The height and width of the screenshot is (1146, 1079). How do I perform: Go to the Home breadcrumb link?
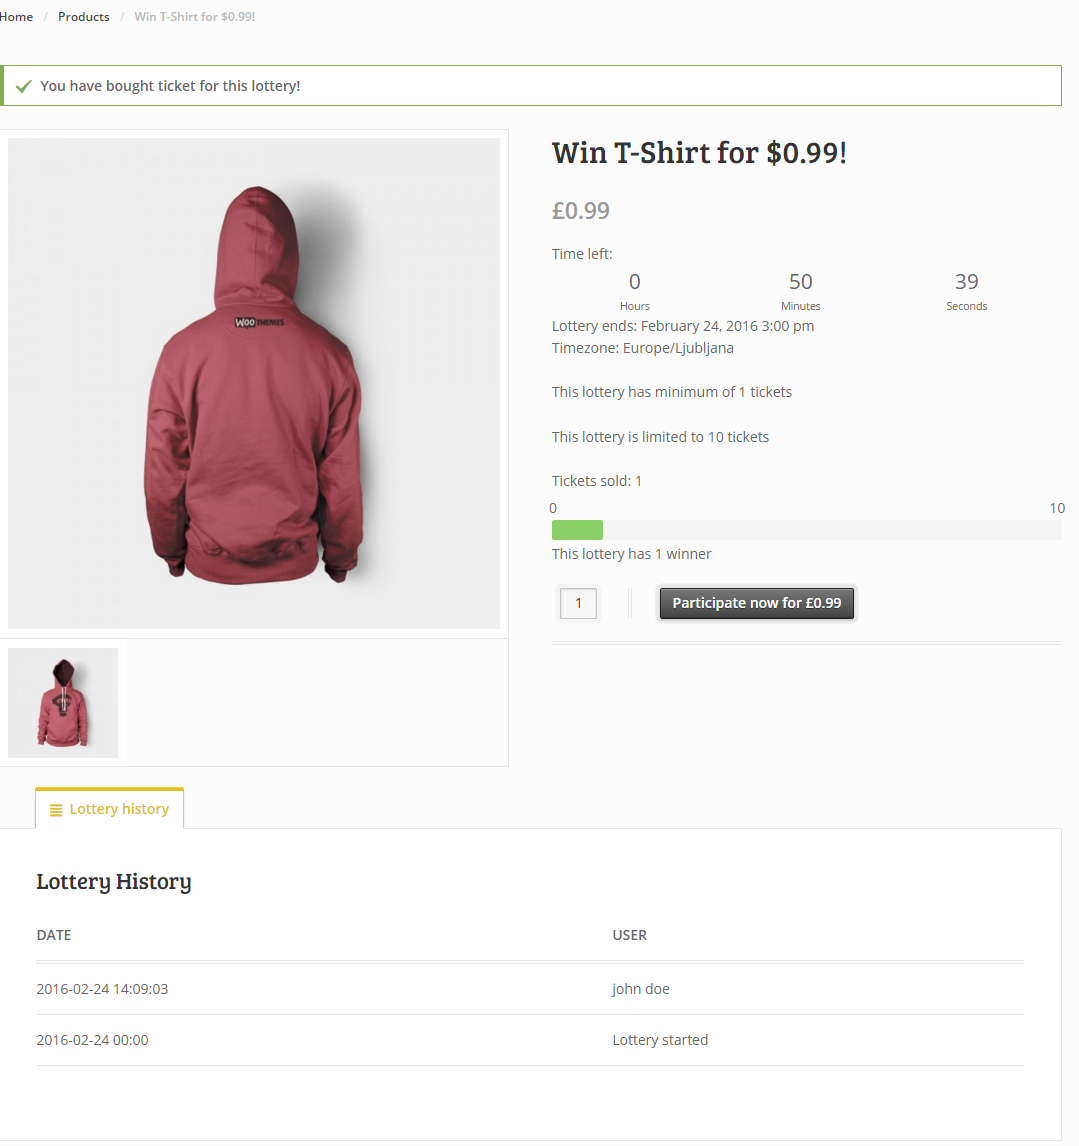[17, 17]
